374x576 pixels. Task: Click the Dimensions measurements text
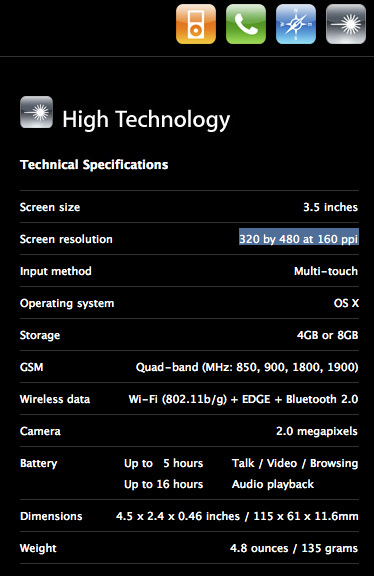[237, 516]
